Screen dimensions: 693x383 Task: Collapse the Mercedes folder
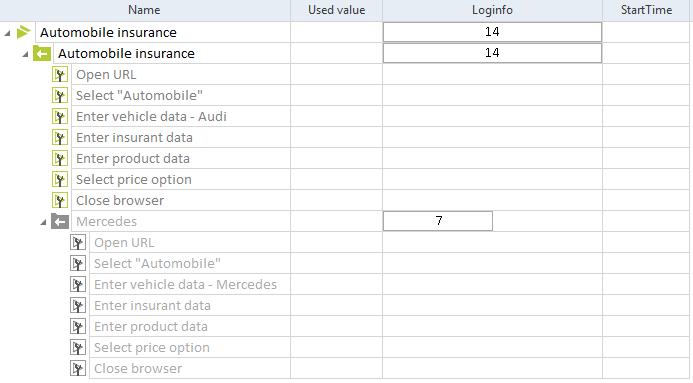43,222
